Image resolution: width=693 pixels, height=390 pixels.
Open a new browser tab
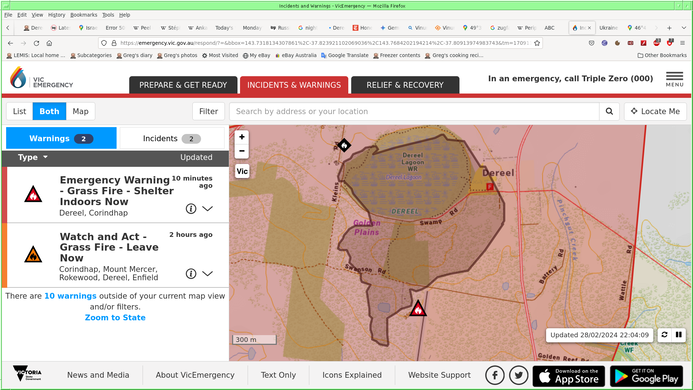pyautogui.click(x=670, y=27)
